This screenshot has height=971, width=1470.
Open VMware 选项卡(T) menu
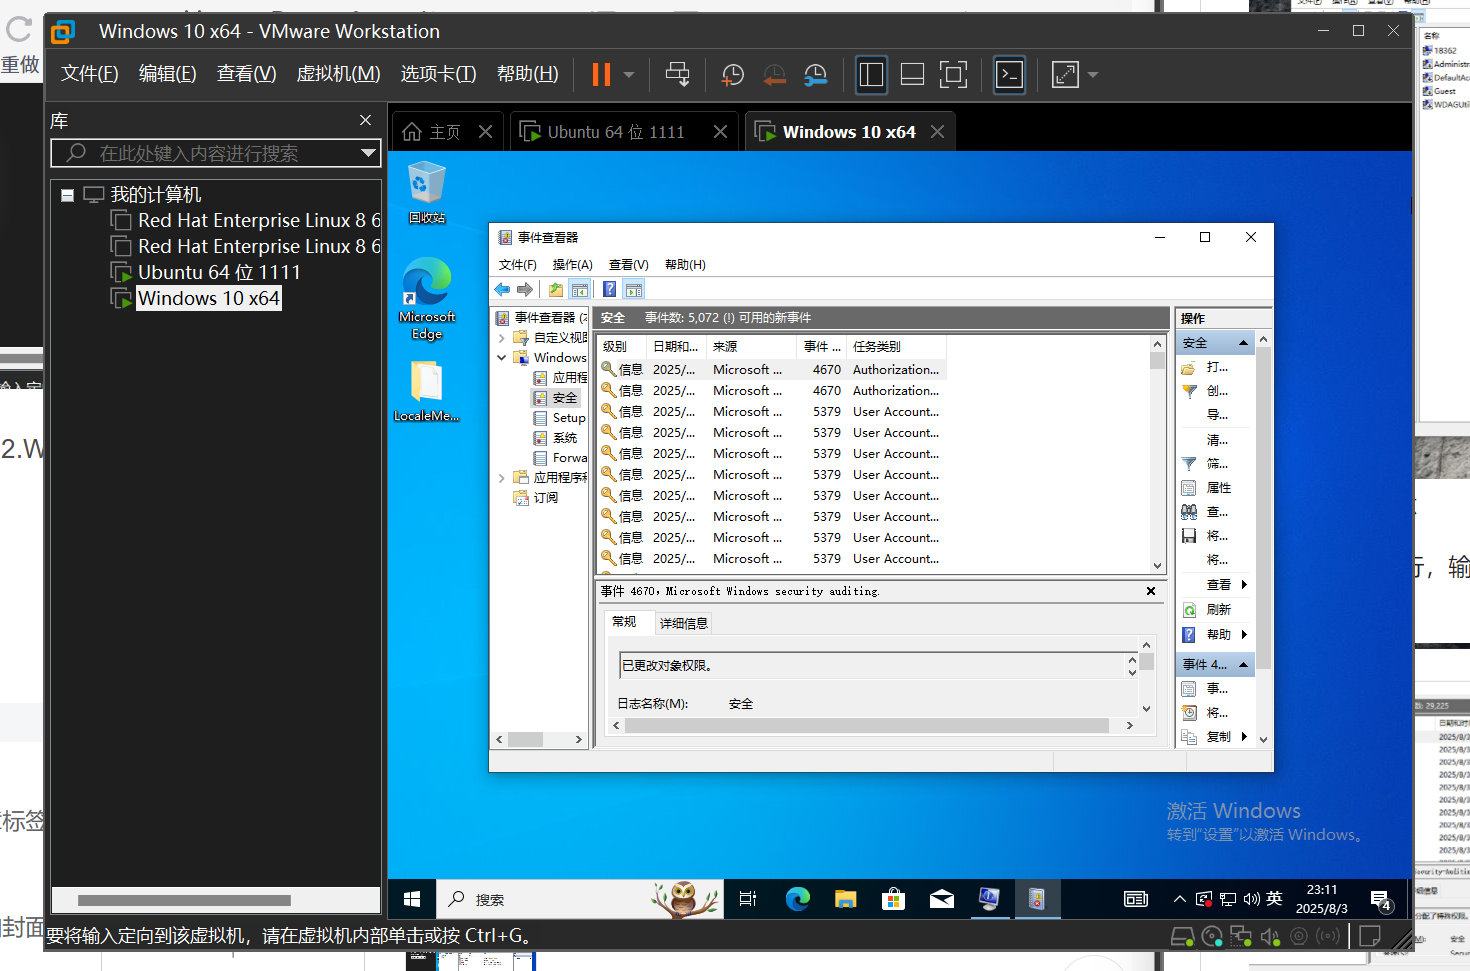[438, 74]
